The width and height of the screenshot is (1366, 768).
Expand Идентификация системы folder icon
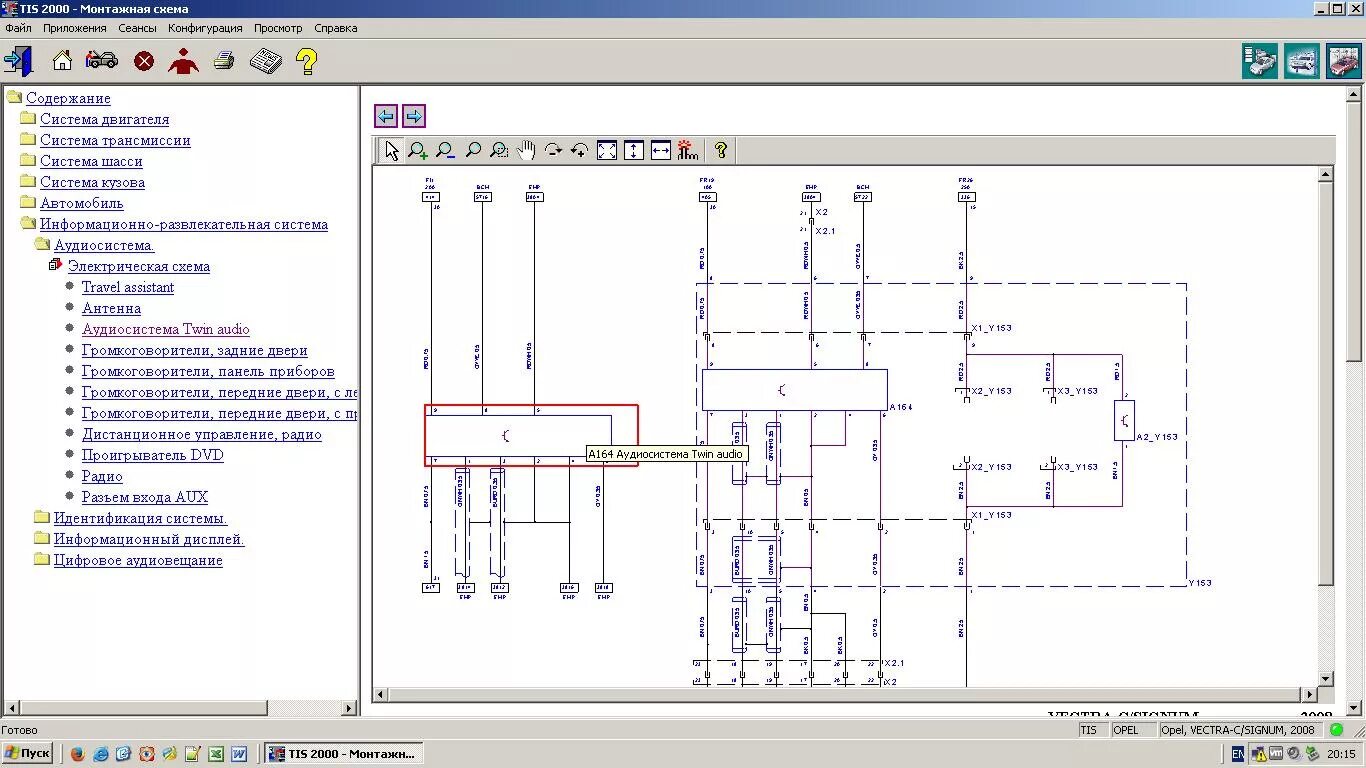click(x=42, y=517)
